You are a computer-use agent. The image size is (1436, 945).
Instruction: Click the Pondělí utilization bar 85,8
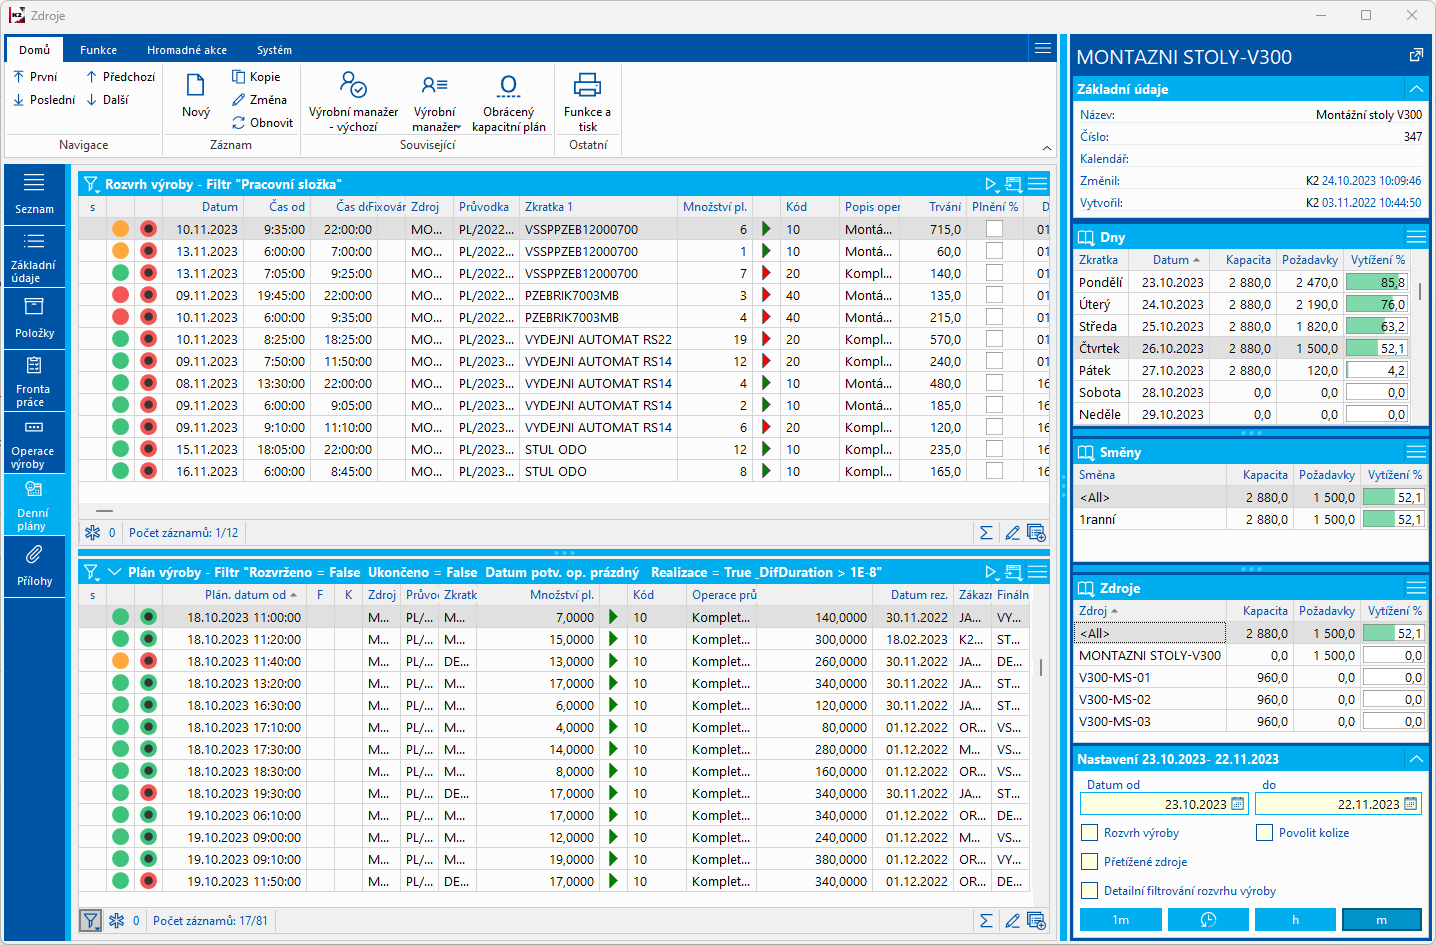[x=1376, y=283]
